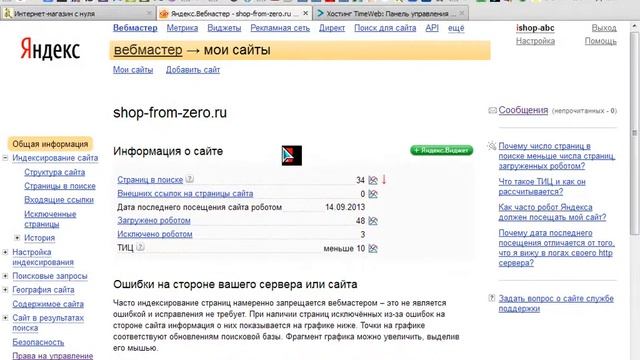Click Внешних ссылок на страницы сайта link
This screenshot has height=360, width=640.
tap(185, 193)
